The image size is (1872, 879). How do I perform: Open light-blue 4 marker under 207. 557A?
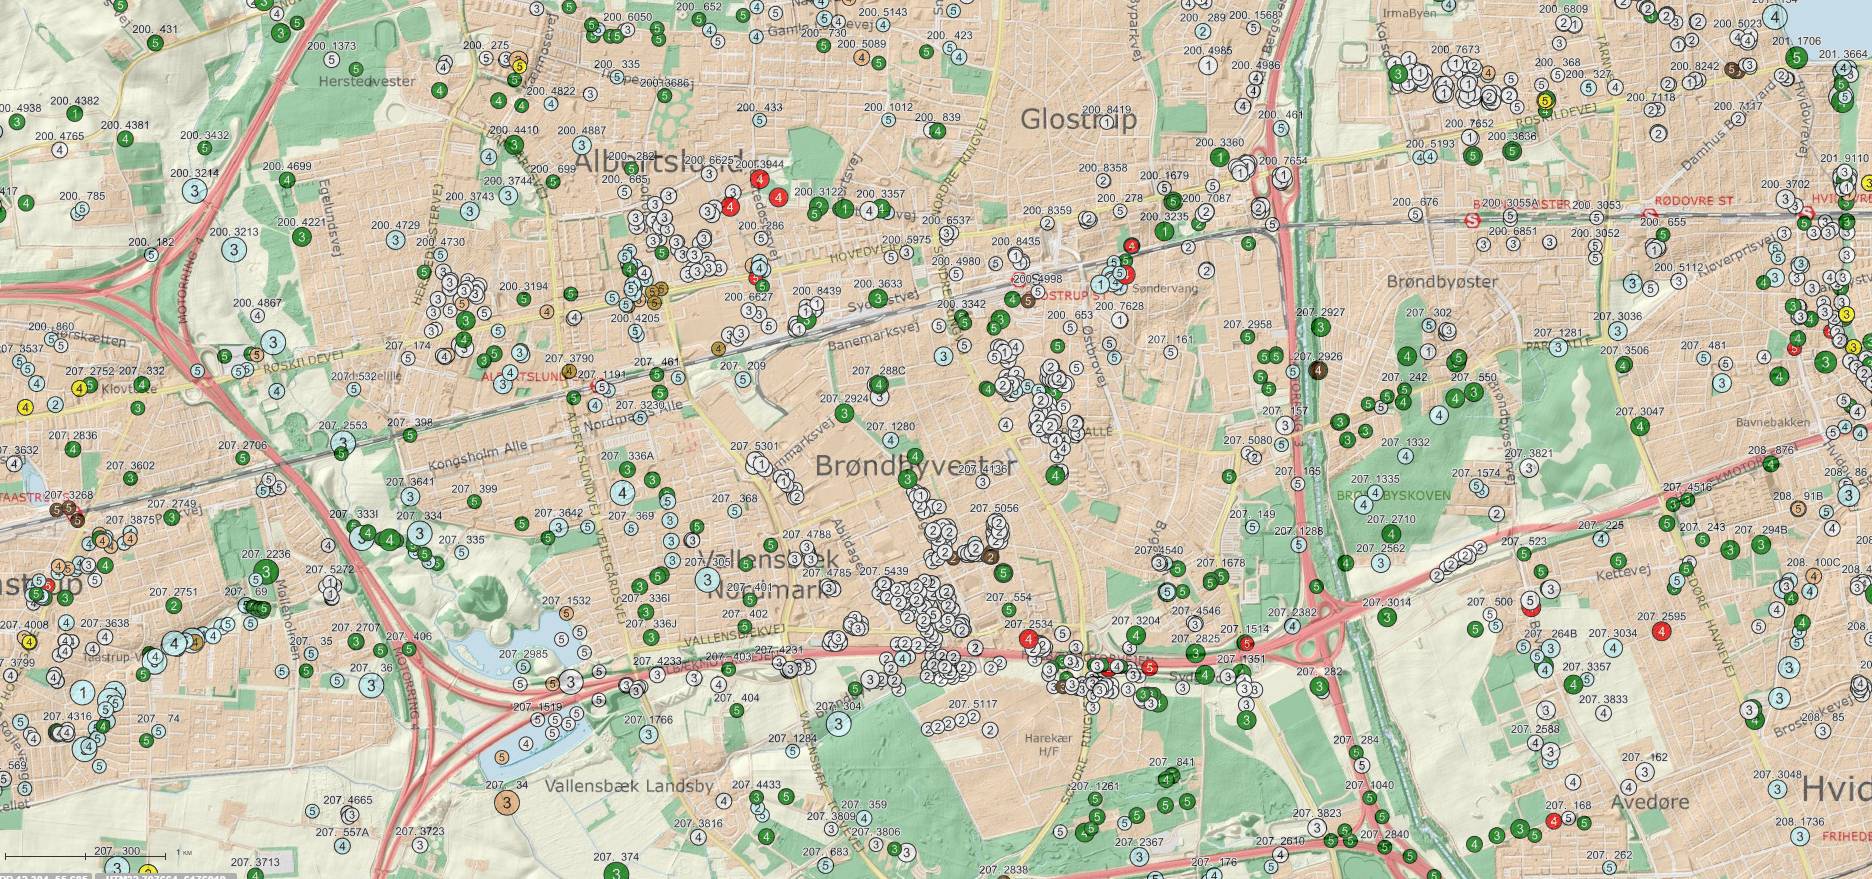tap(342, 846)
